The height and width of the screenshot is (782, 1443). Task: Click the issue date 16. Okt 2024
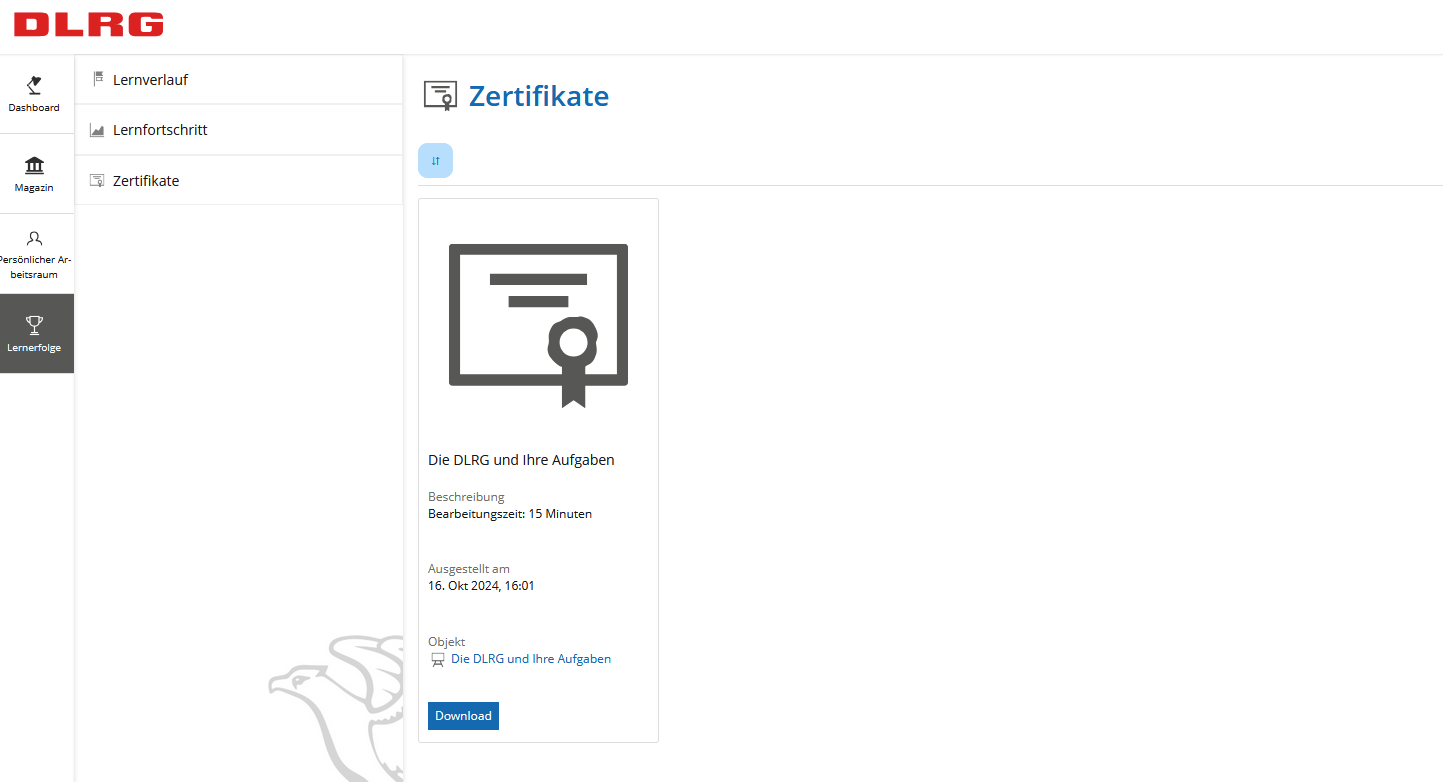click(x=481, y=586)
